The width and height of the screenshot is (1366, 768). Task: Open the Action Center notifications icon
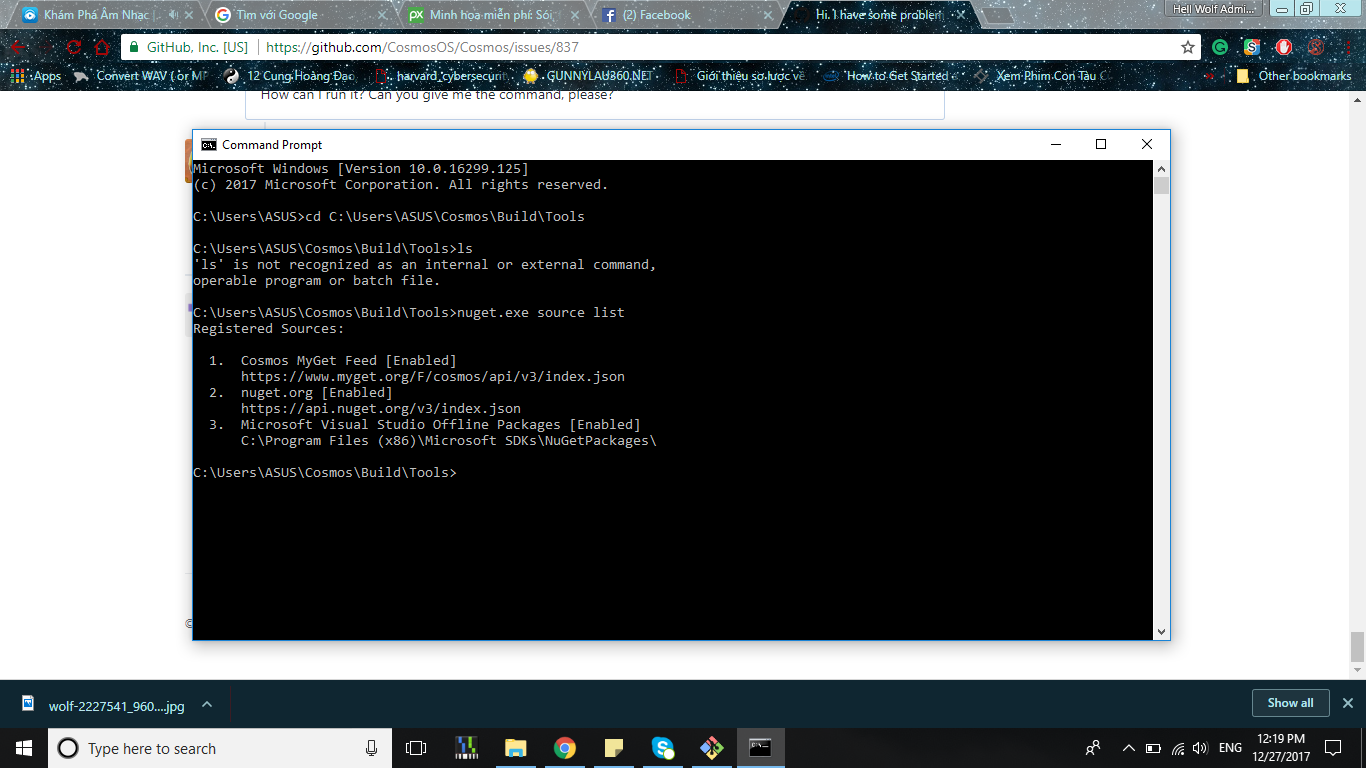(x=1333, y=748)
